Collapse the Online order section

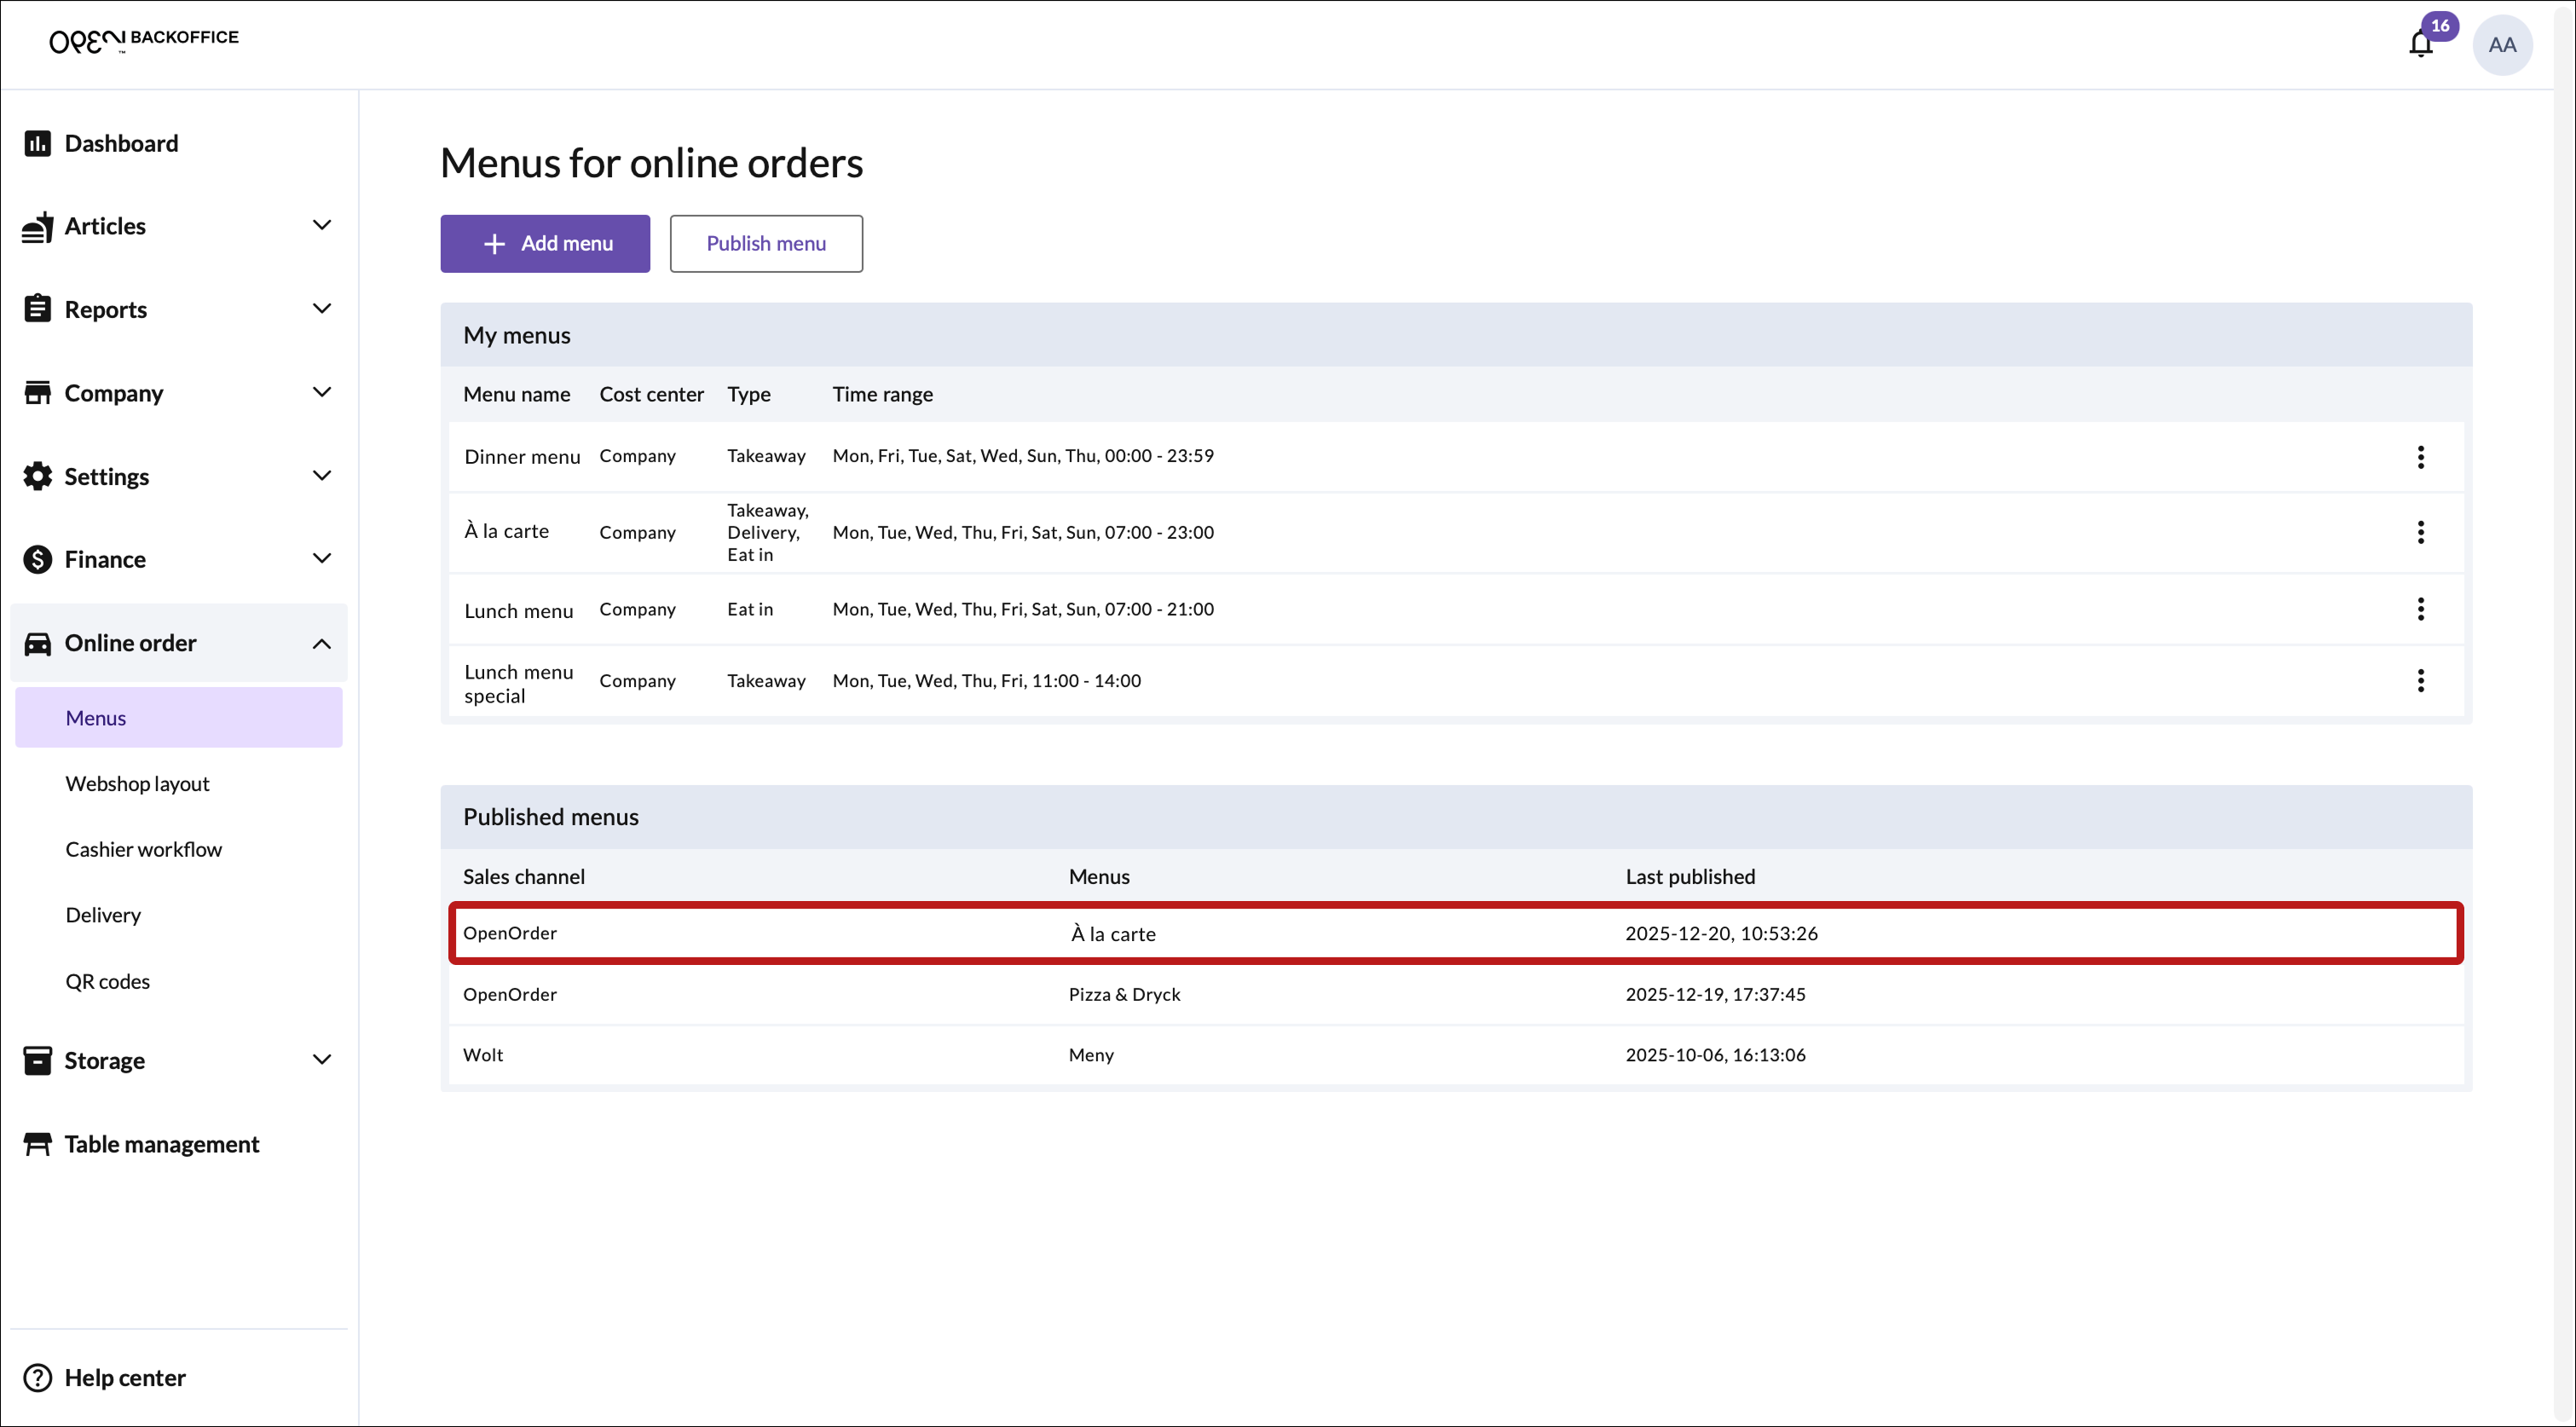click(321, 643)
